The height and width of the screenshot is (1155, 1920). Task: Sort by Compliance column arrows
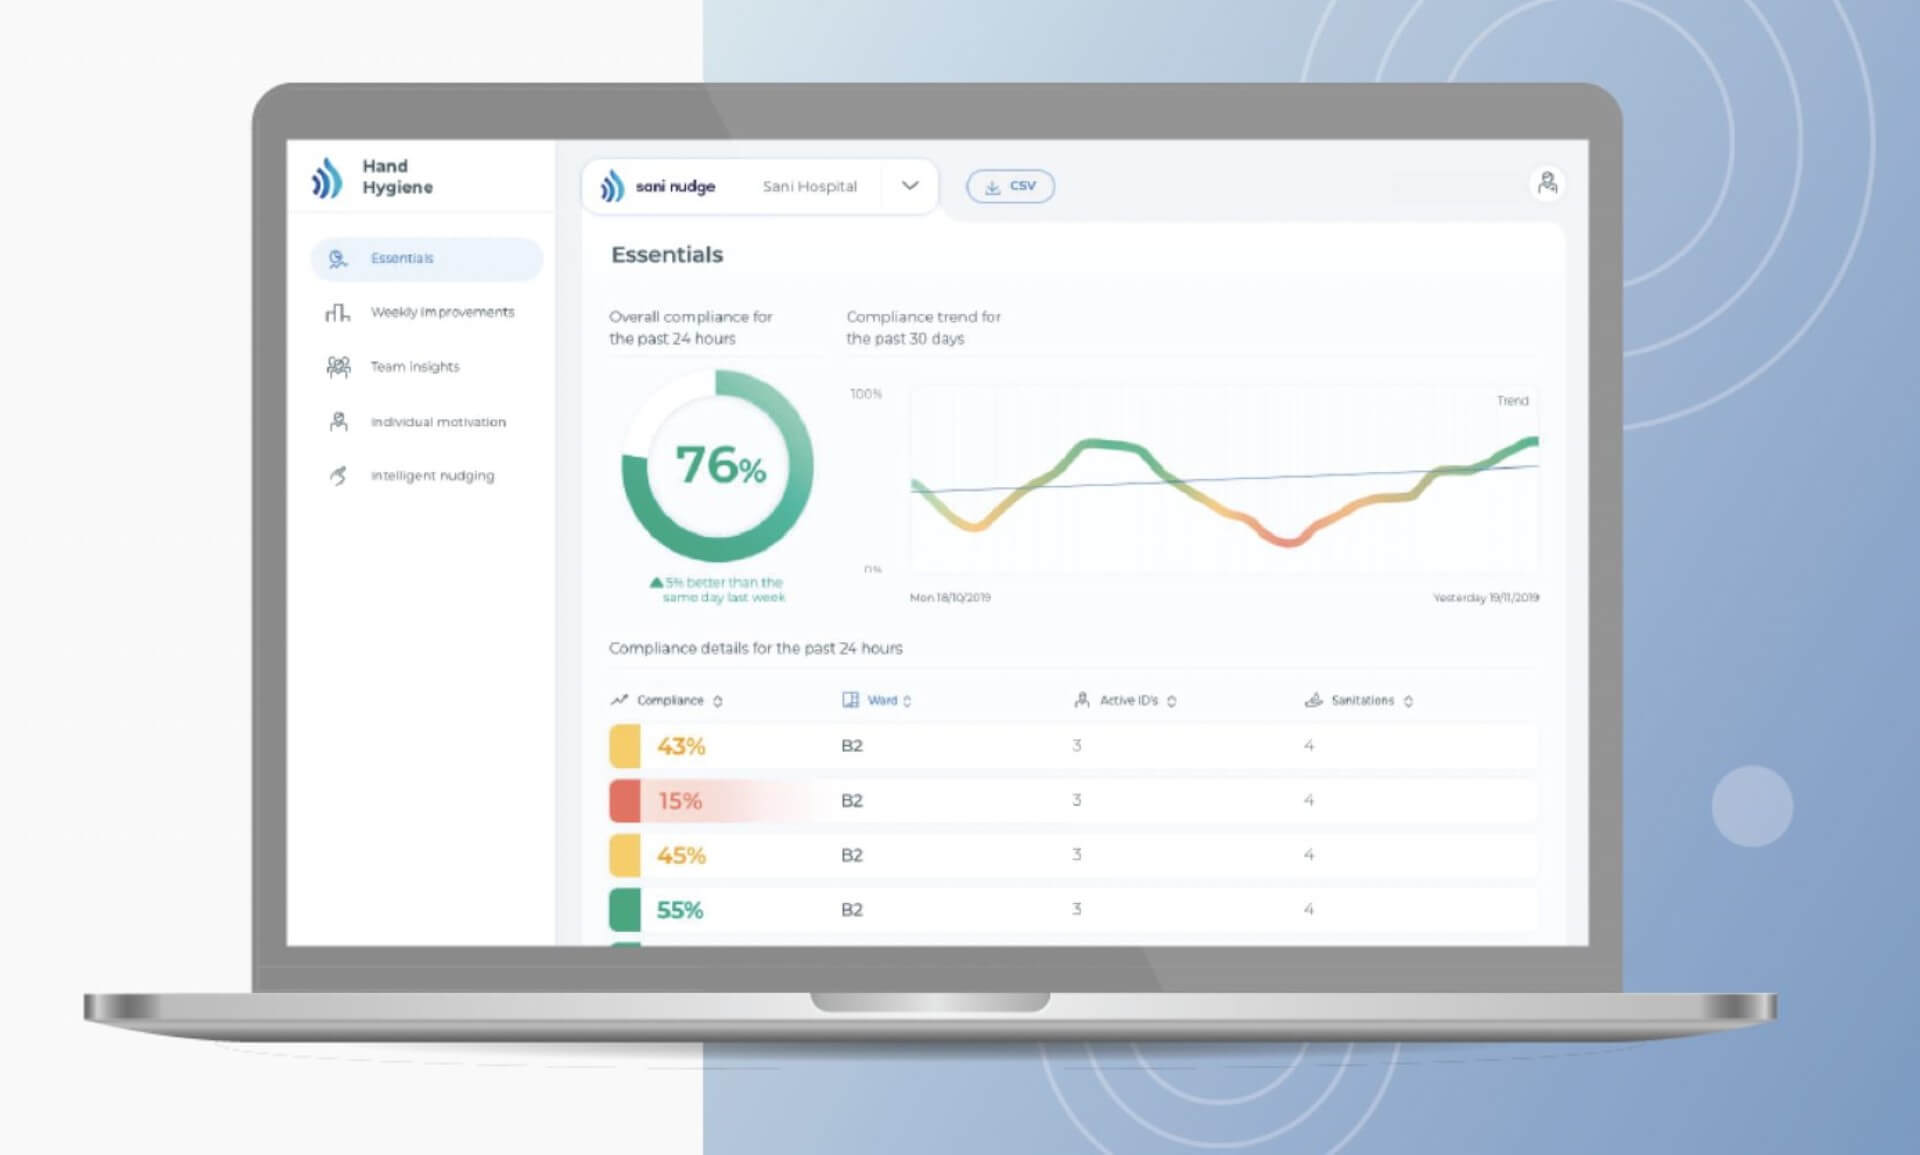718,701
